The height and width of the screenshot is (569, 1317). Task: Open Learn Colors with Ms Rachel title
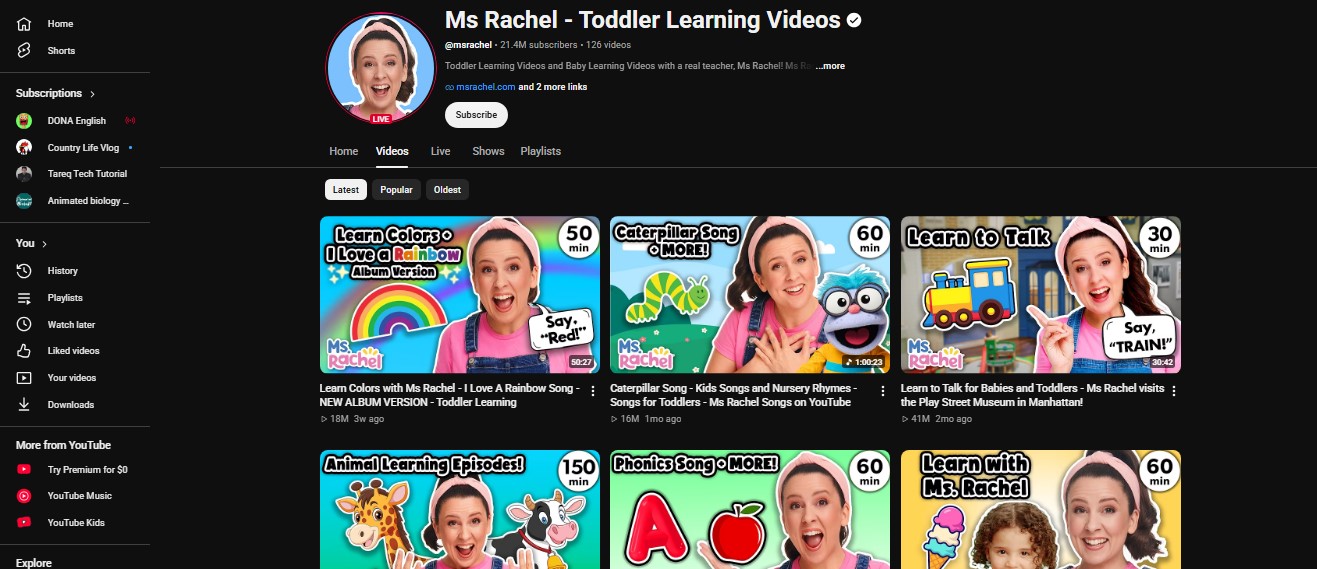(449, 395)
